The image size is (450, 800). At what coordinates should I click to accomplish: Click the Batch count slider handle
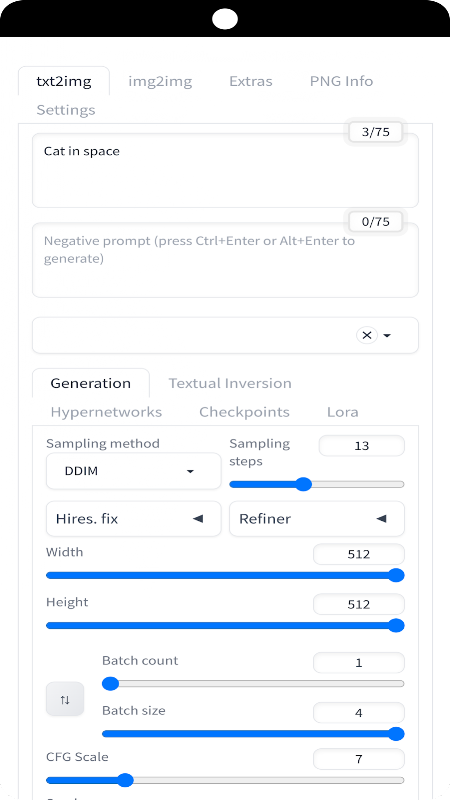110,684
